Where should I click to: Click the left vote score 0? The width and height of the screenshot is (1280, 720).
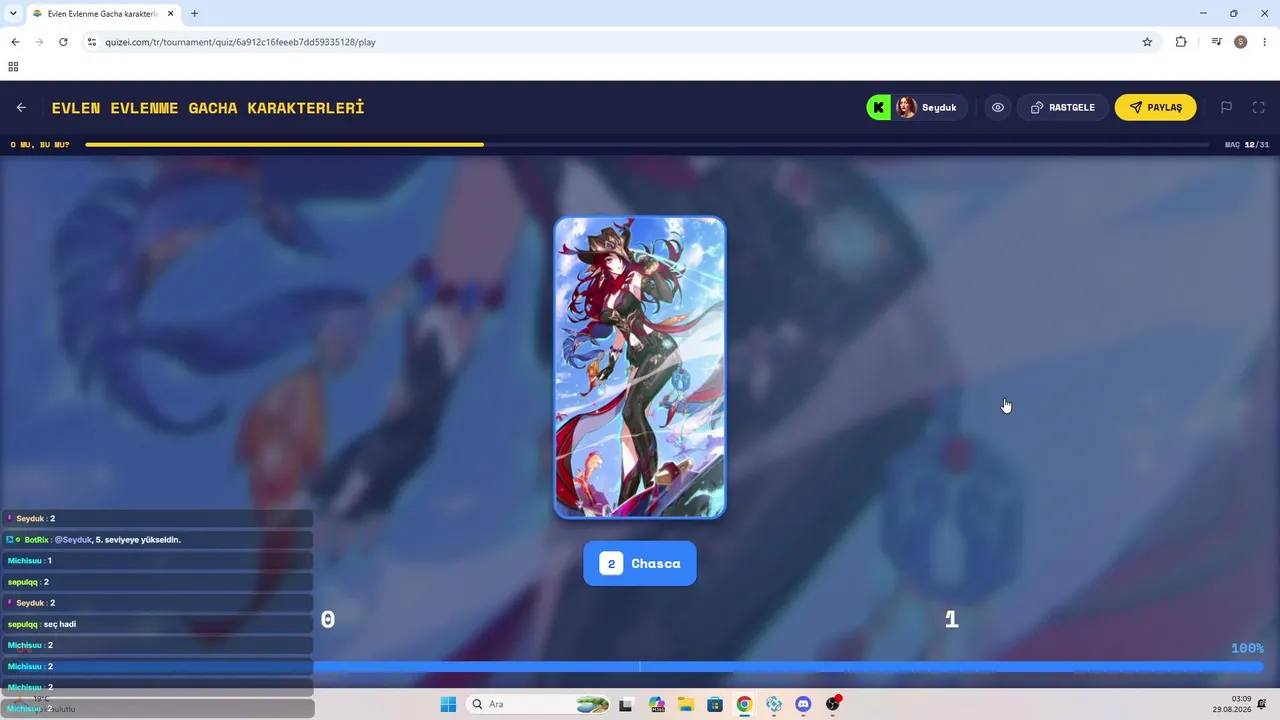pos(328,620)
